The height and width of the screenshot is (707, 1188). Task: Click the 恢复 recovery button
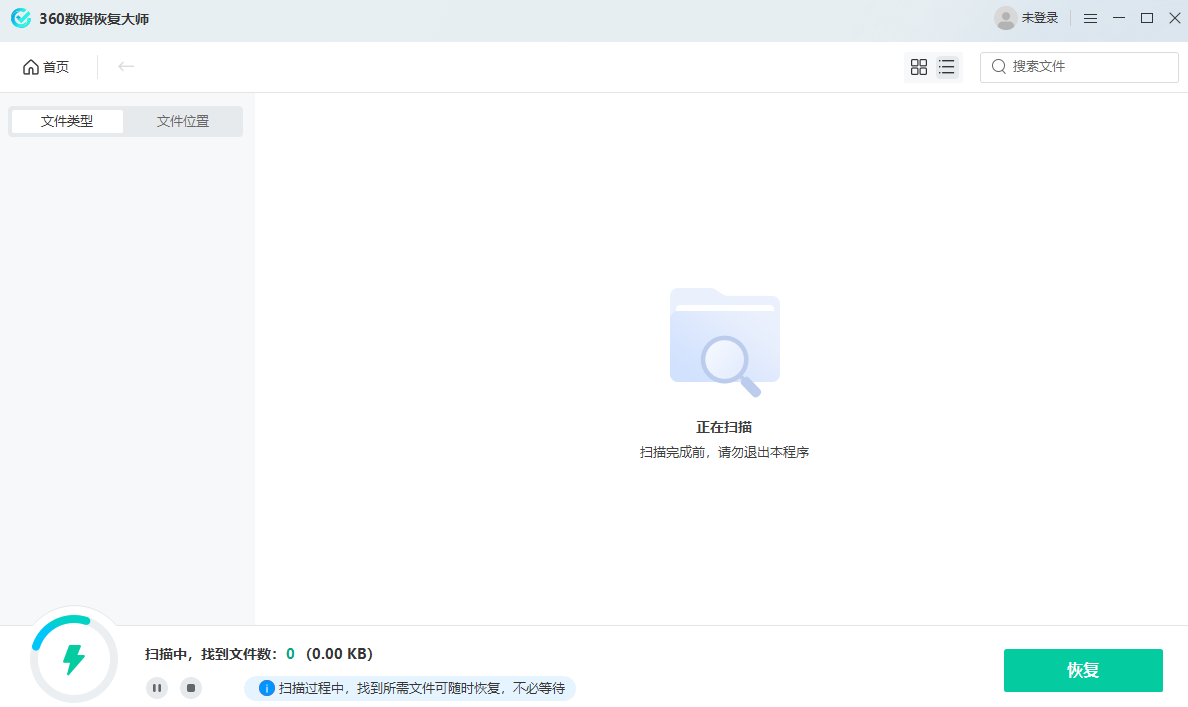[x=1083, y=670]
